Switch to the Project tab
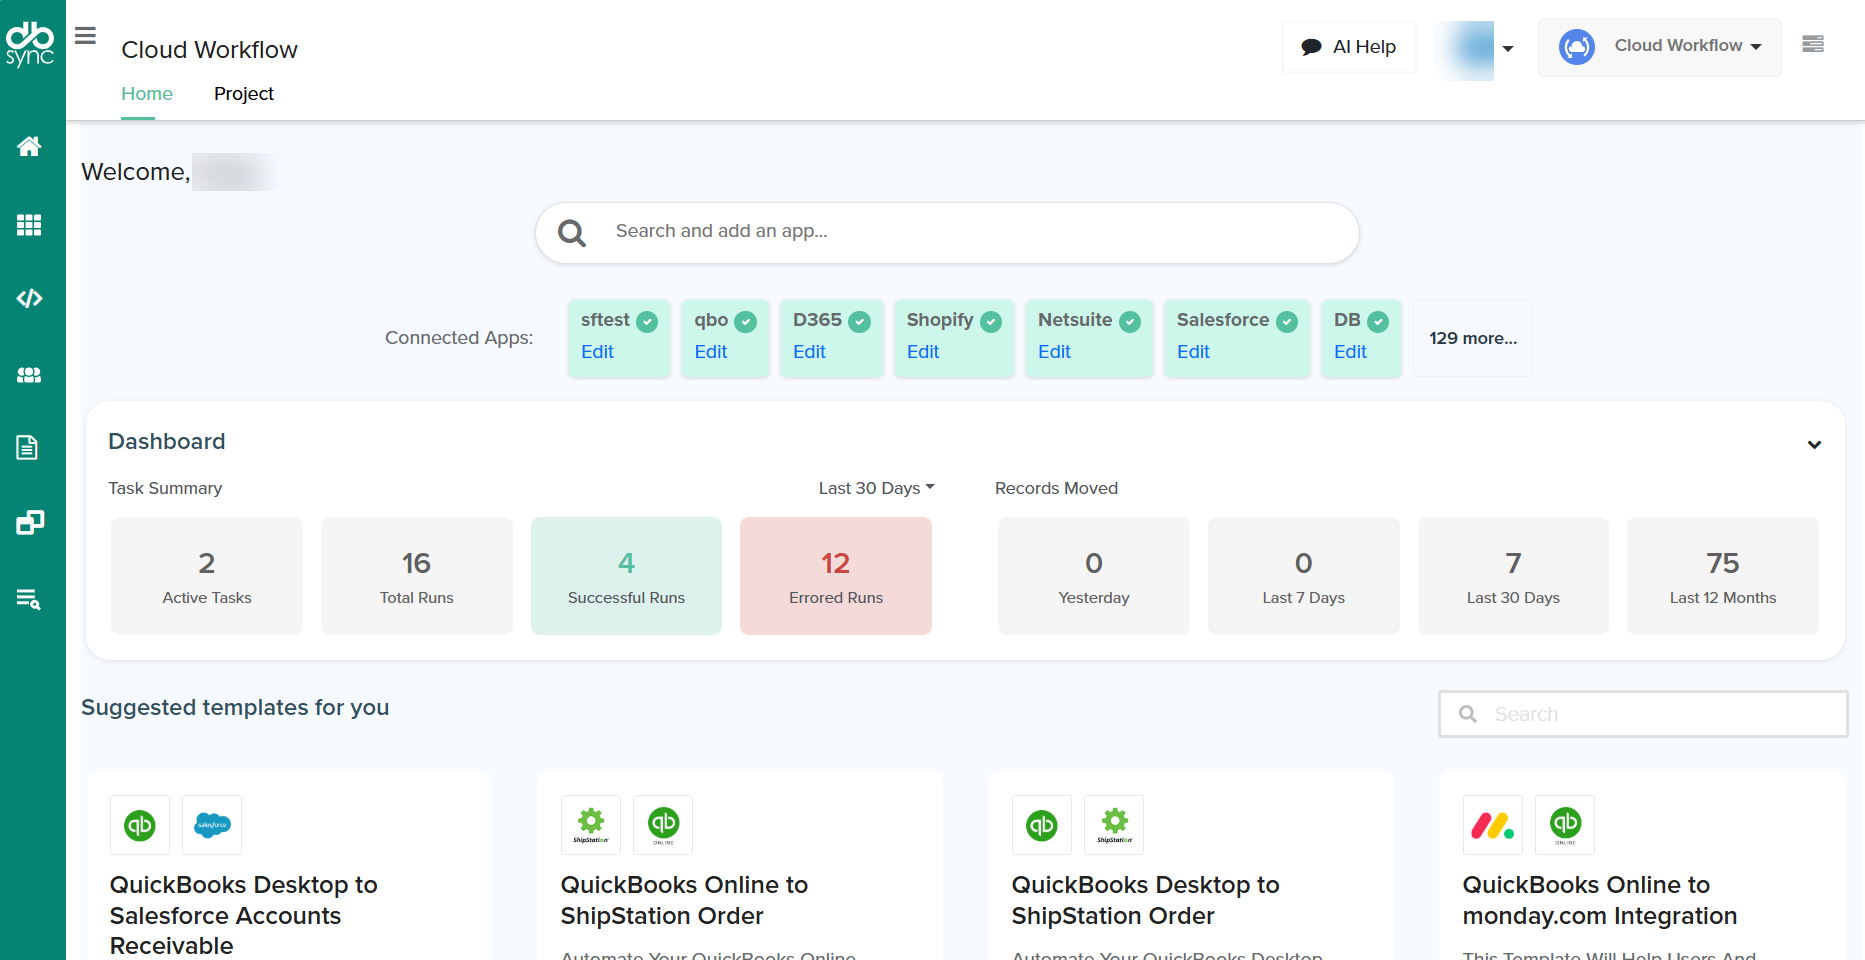 point(243,94)
